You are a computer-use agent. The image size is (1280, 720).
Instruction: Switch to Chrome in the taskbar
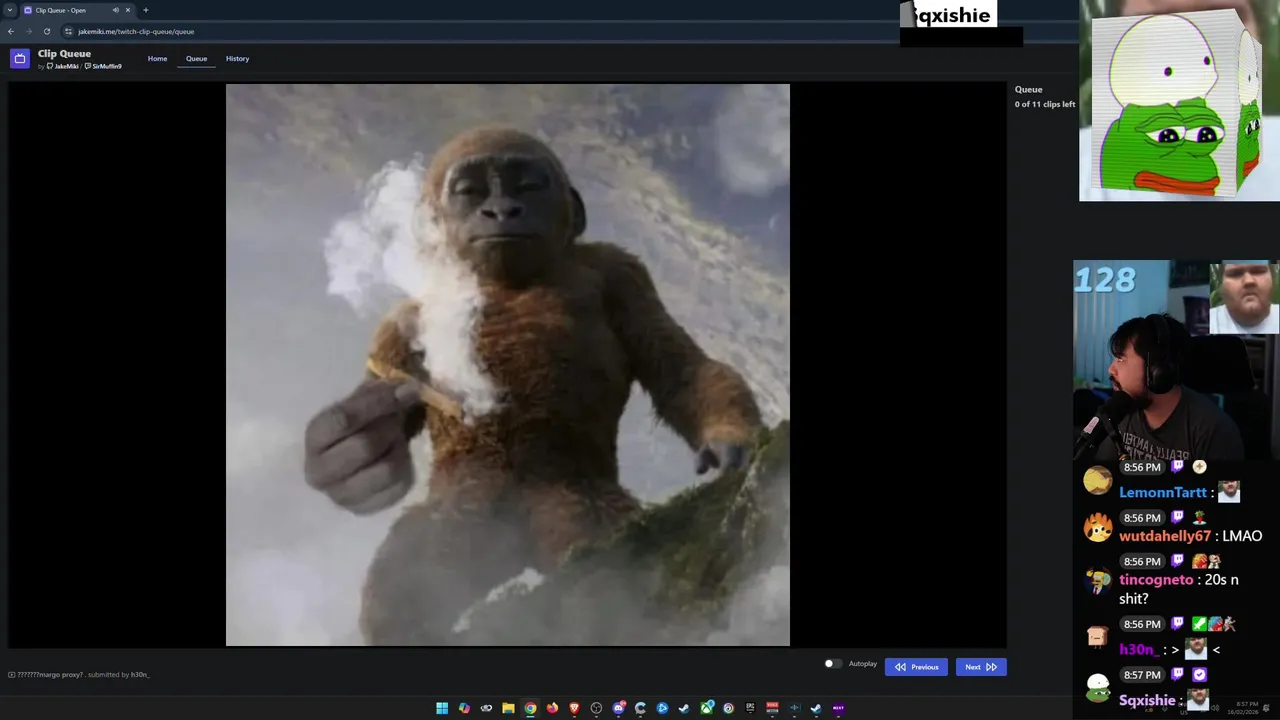coord(530,708)
